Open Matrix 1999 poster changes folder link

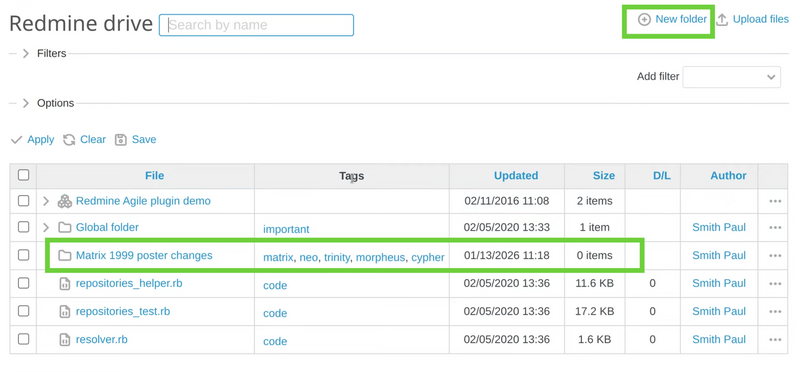coord(144,255)
